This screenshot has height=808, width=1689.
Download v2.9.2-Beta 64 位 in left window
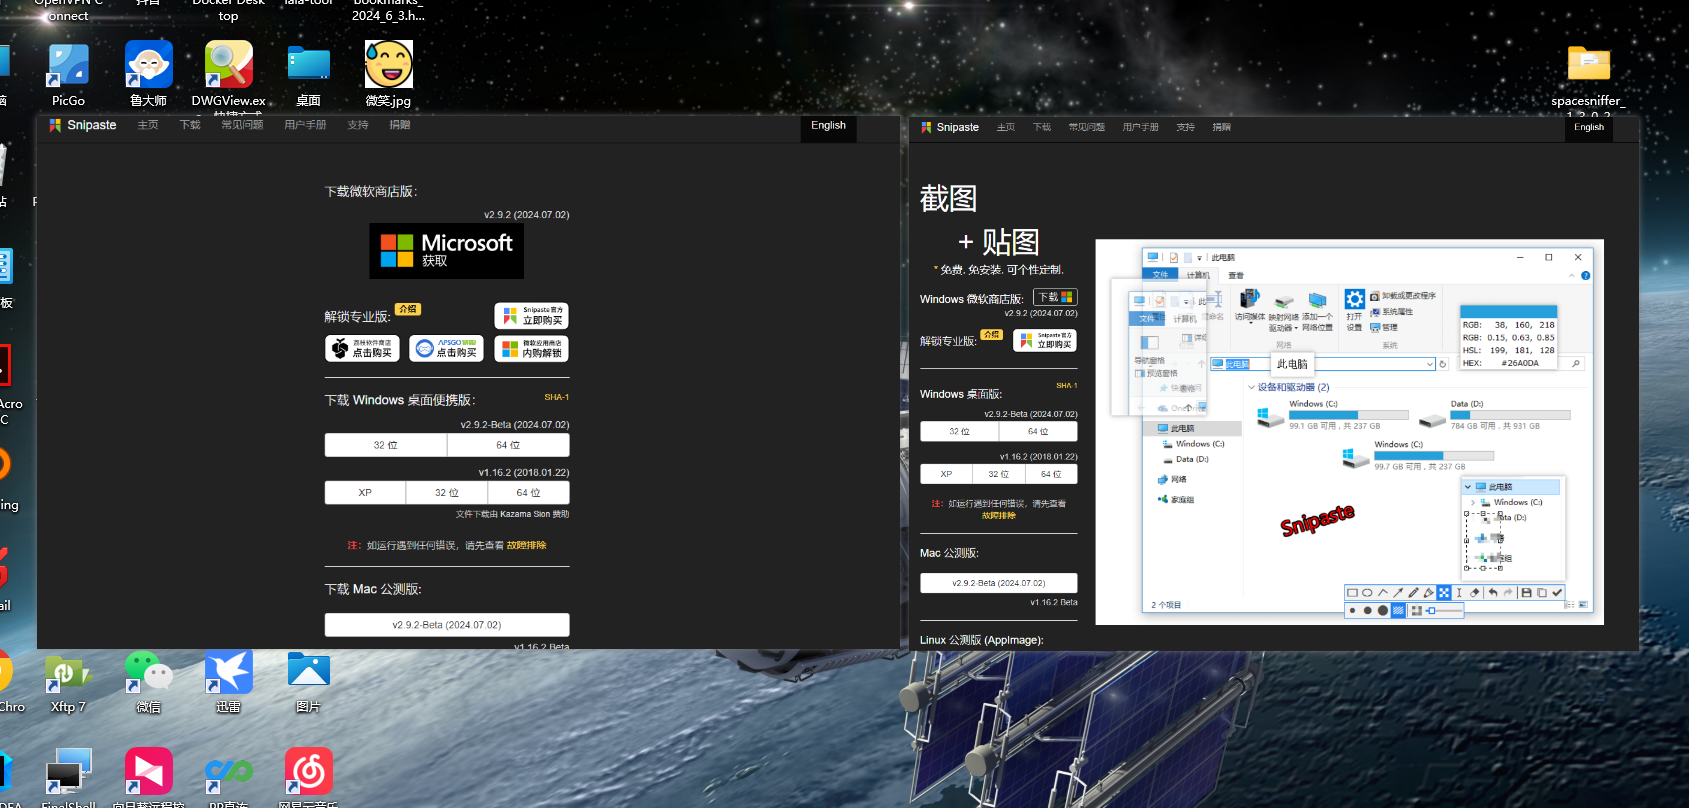pyautogui.click(x=508, y=445)
